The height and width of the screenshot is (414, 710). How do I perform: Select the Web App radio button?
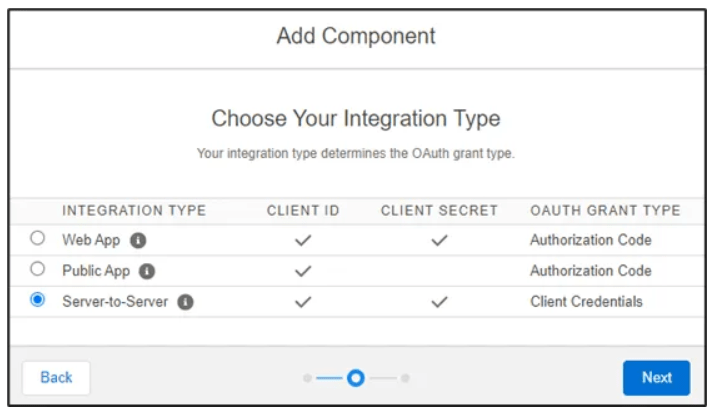38,239
